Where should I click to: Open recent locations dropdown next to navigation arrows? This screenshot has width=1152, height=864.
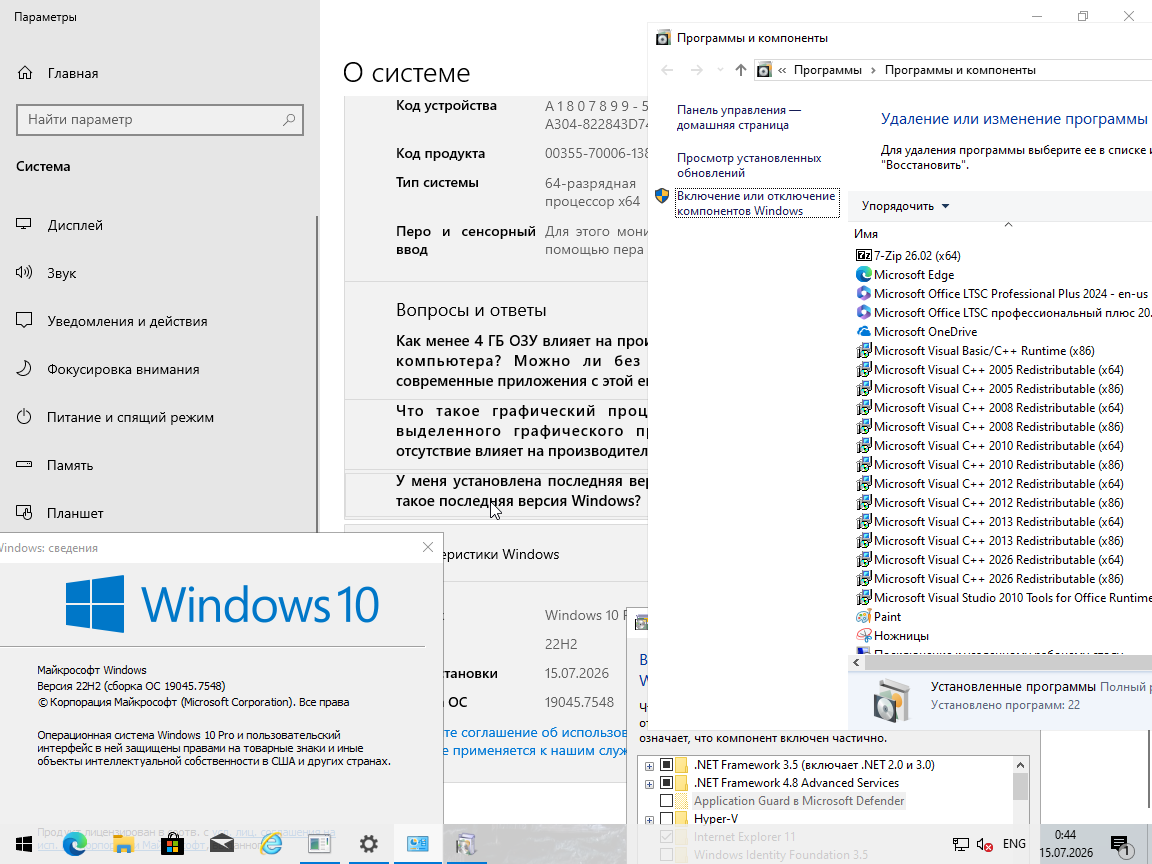pyautogui.click(x=720, y=70)
